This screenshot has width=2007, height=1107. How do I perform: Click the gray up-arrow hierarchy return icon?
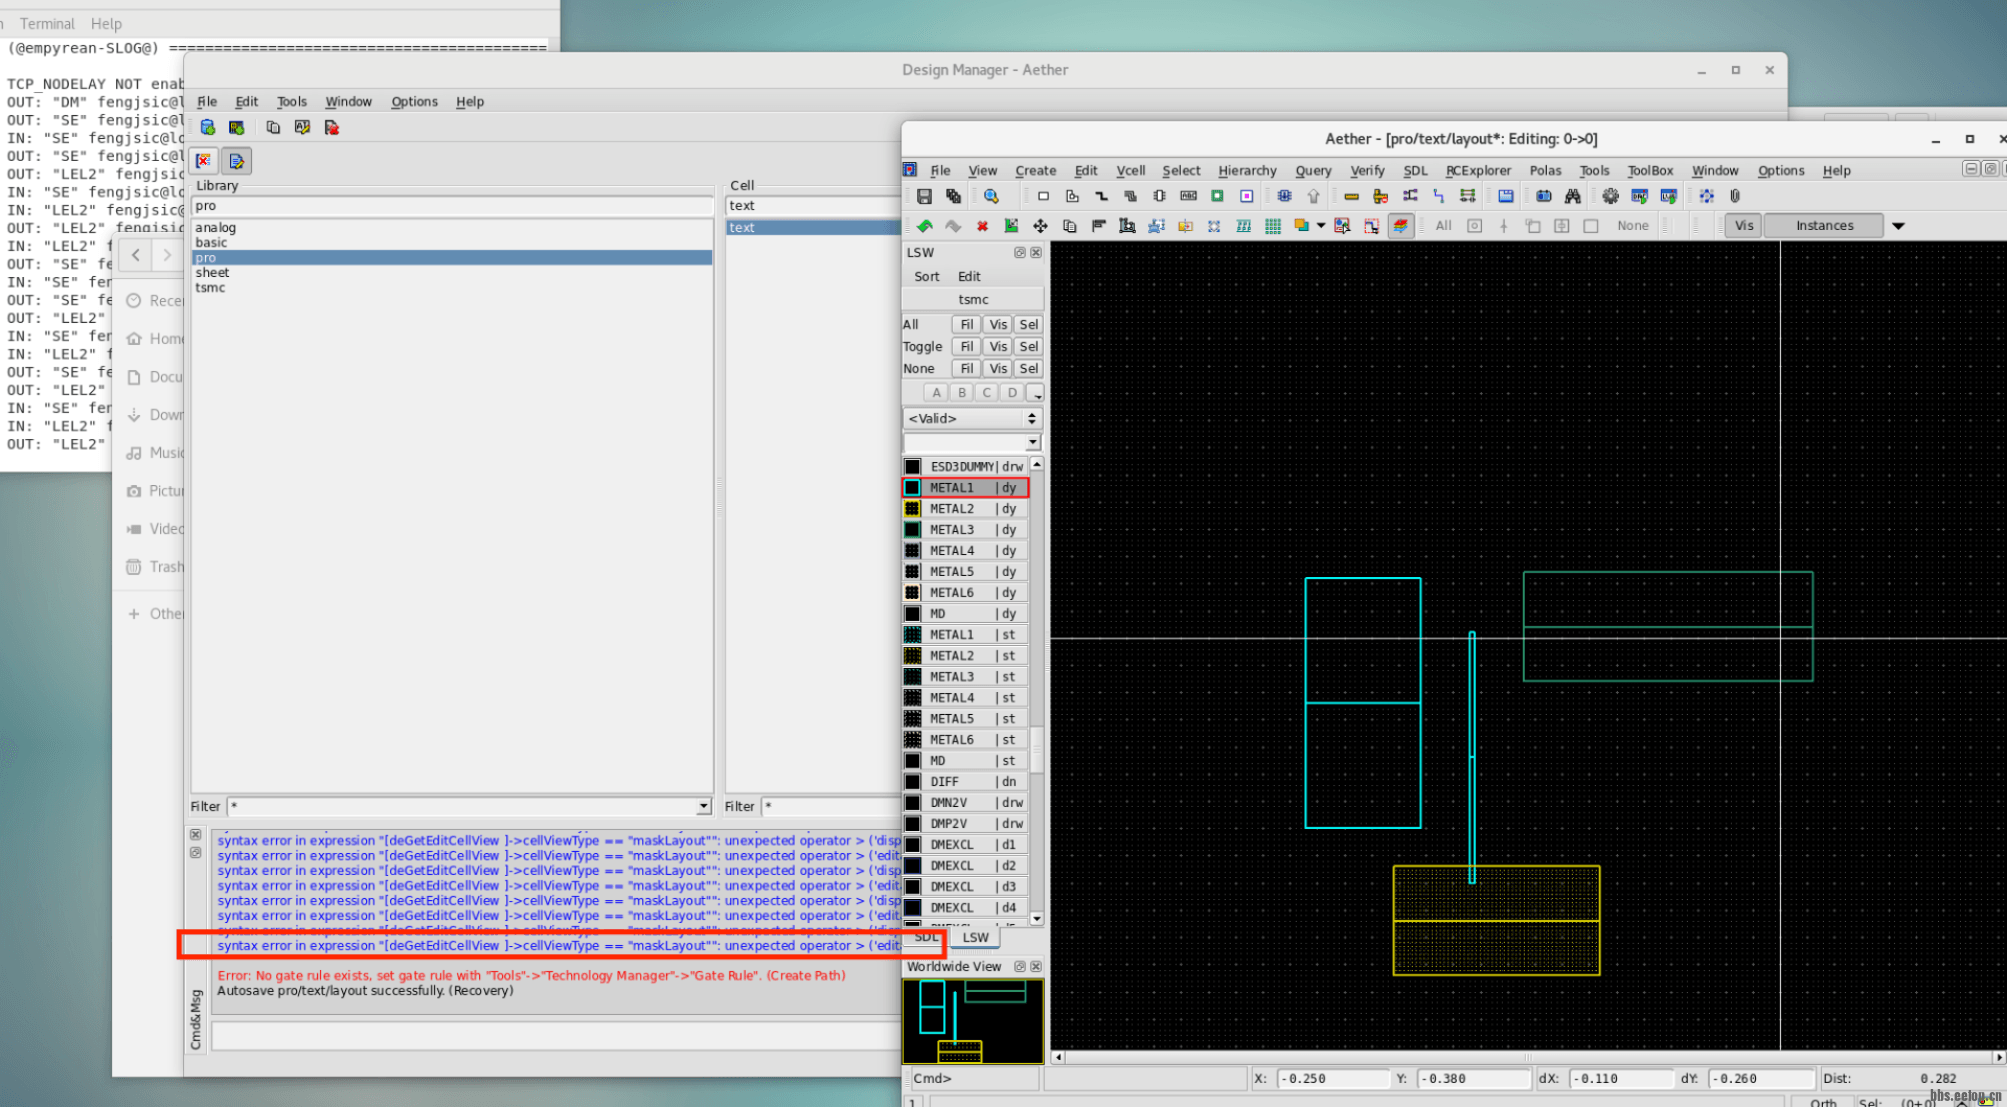(x=1313, y=197)
